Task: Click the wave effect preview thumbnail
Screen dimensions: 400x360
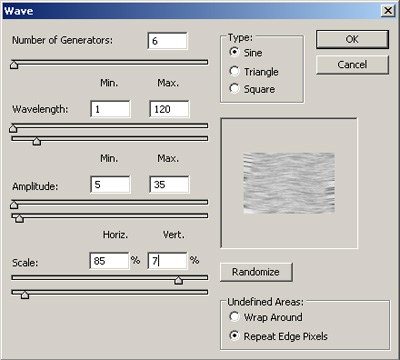Action: coord(289,183)
